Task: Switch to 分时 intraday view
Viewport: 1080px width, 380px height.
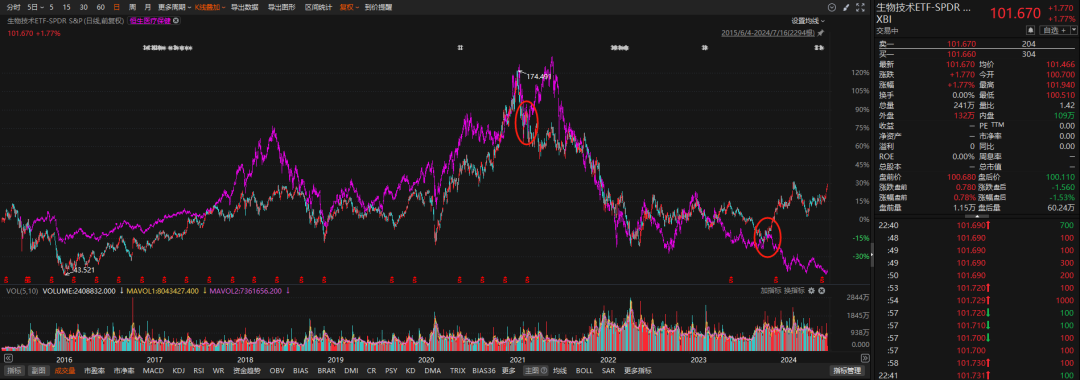Action: point(14,7)
